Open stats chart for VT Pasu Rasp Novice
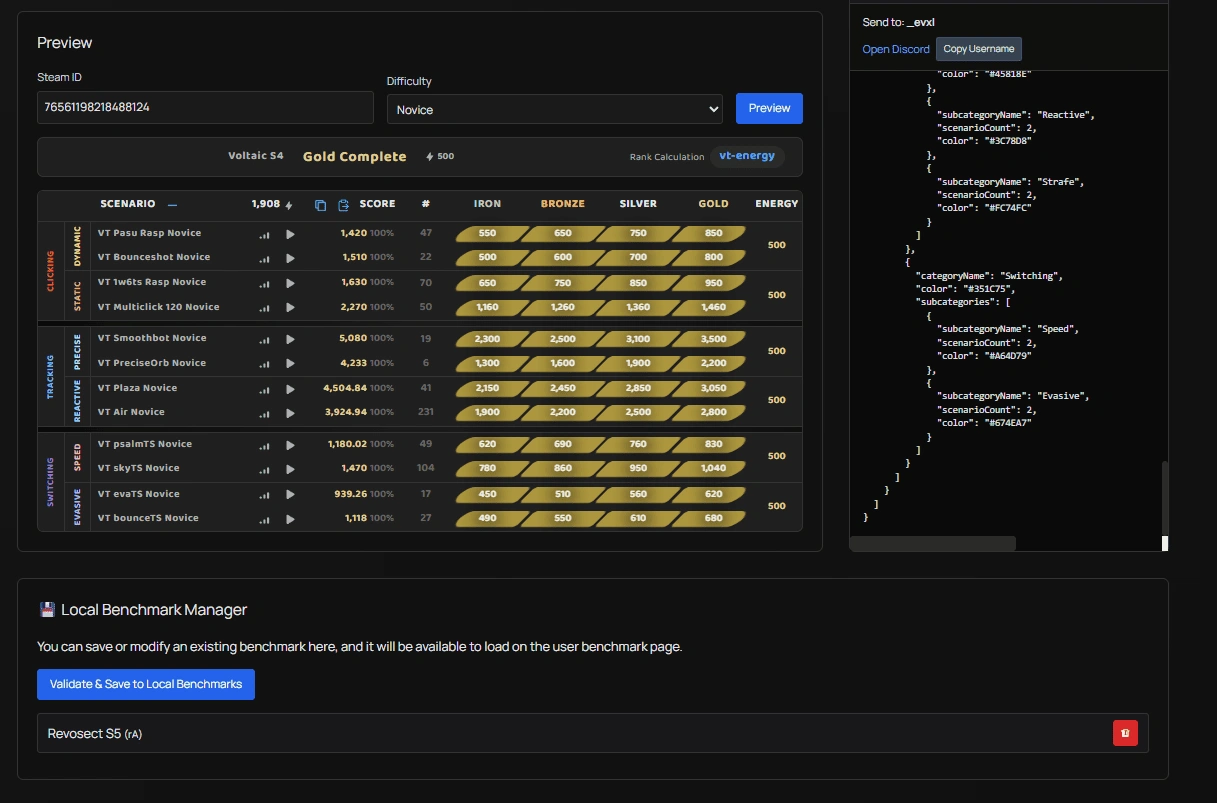This screenshot has width=1217, height=803. pos(262,233)
